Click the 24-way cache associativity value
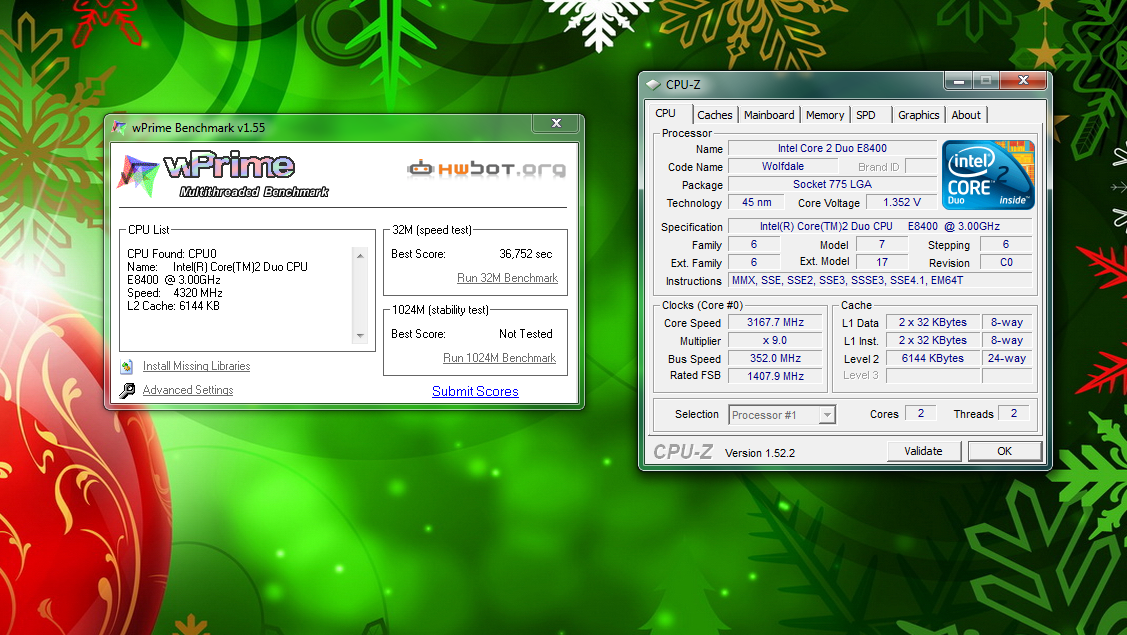This screenshot has width=1127, height=635. [1006, 358]
